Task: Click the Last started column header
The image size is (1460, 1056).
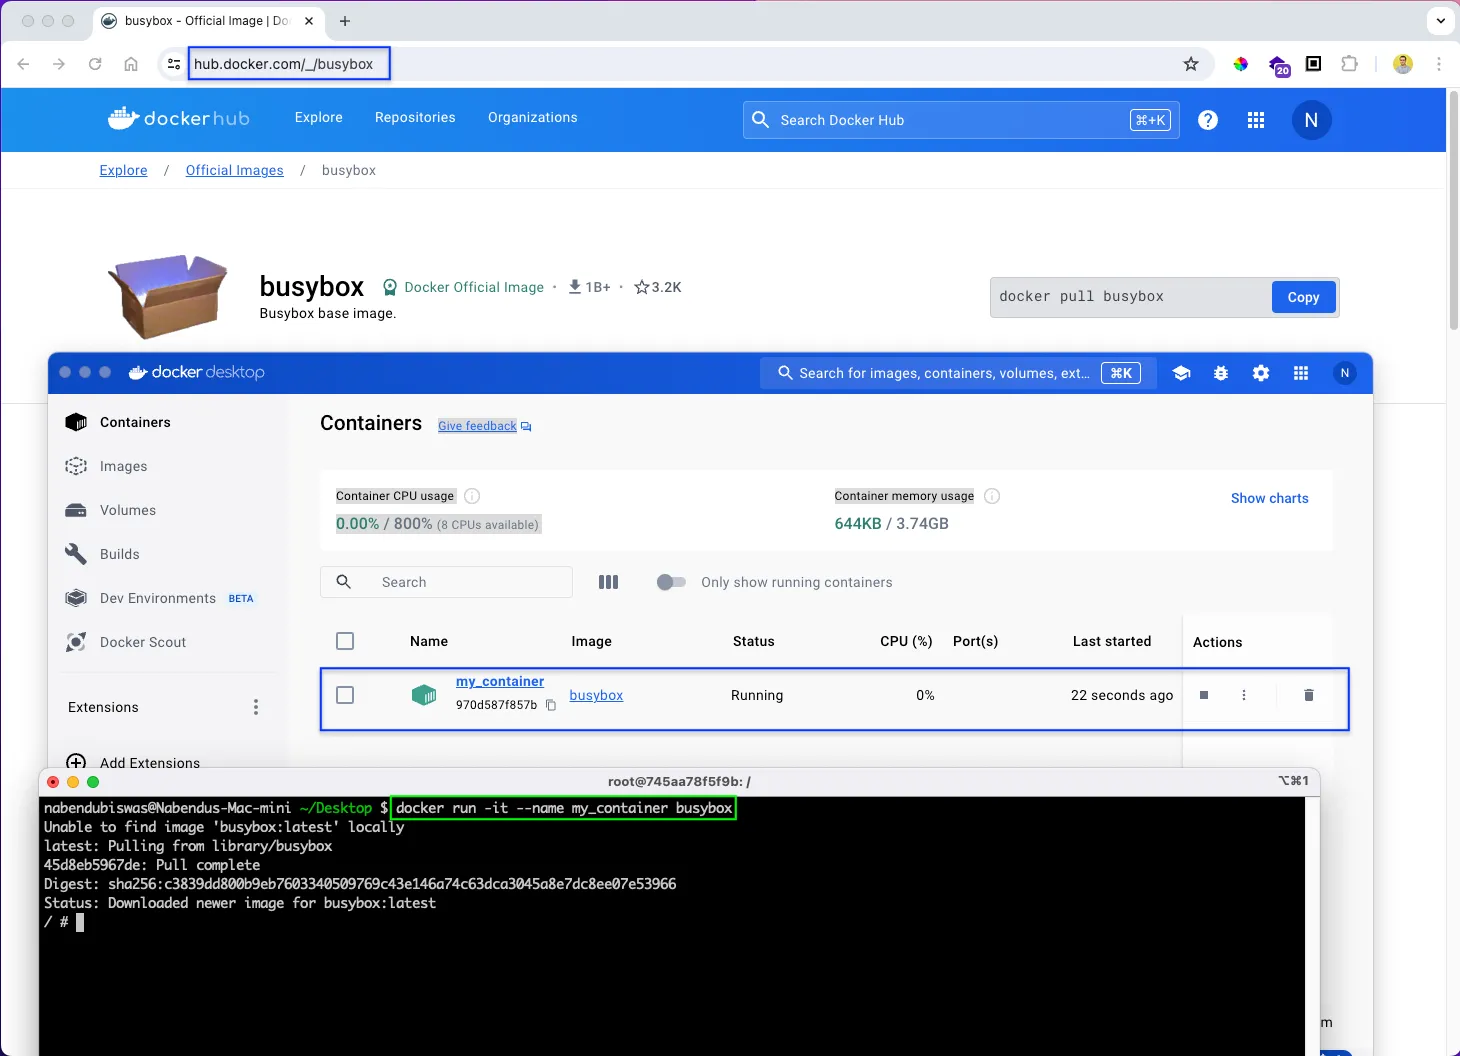Action: tap(1112, 641)
